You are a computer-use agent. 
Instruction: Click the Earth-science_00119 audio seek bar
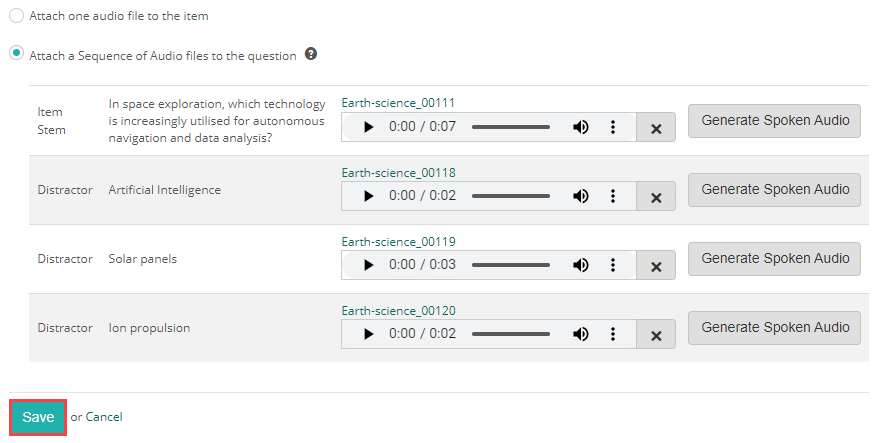click(510, 265)
